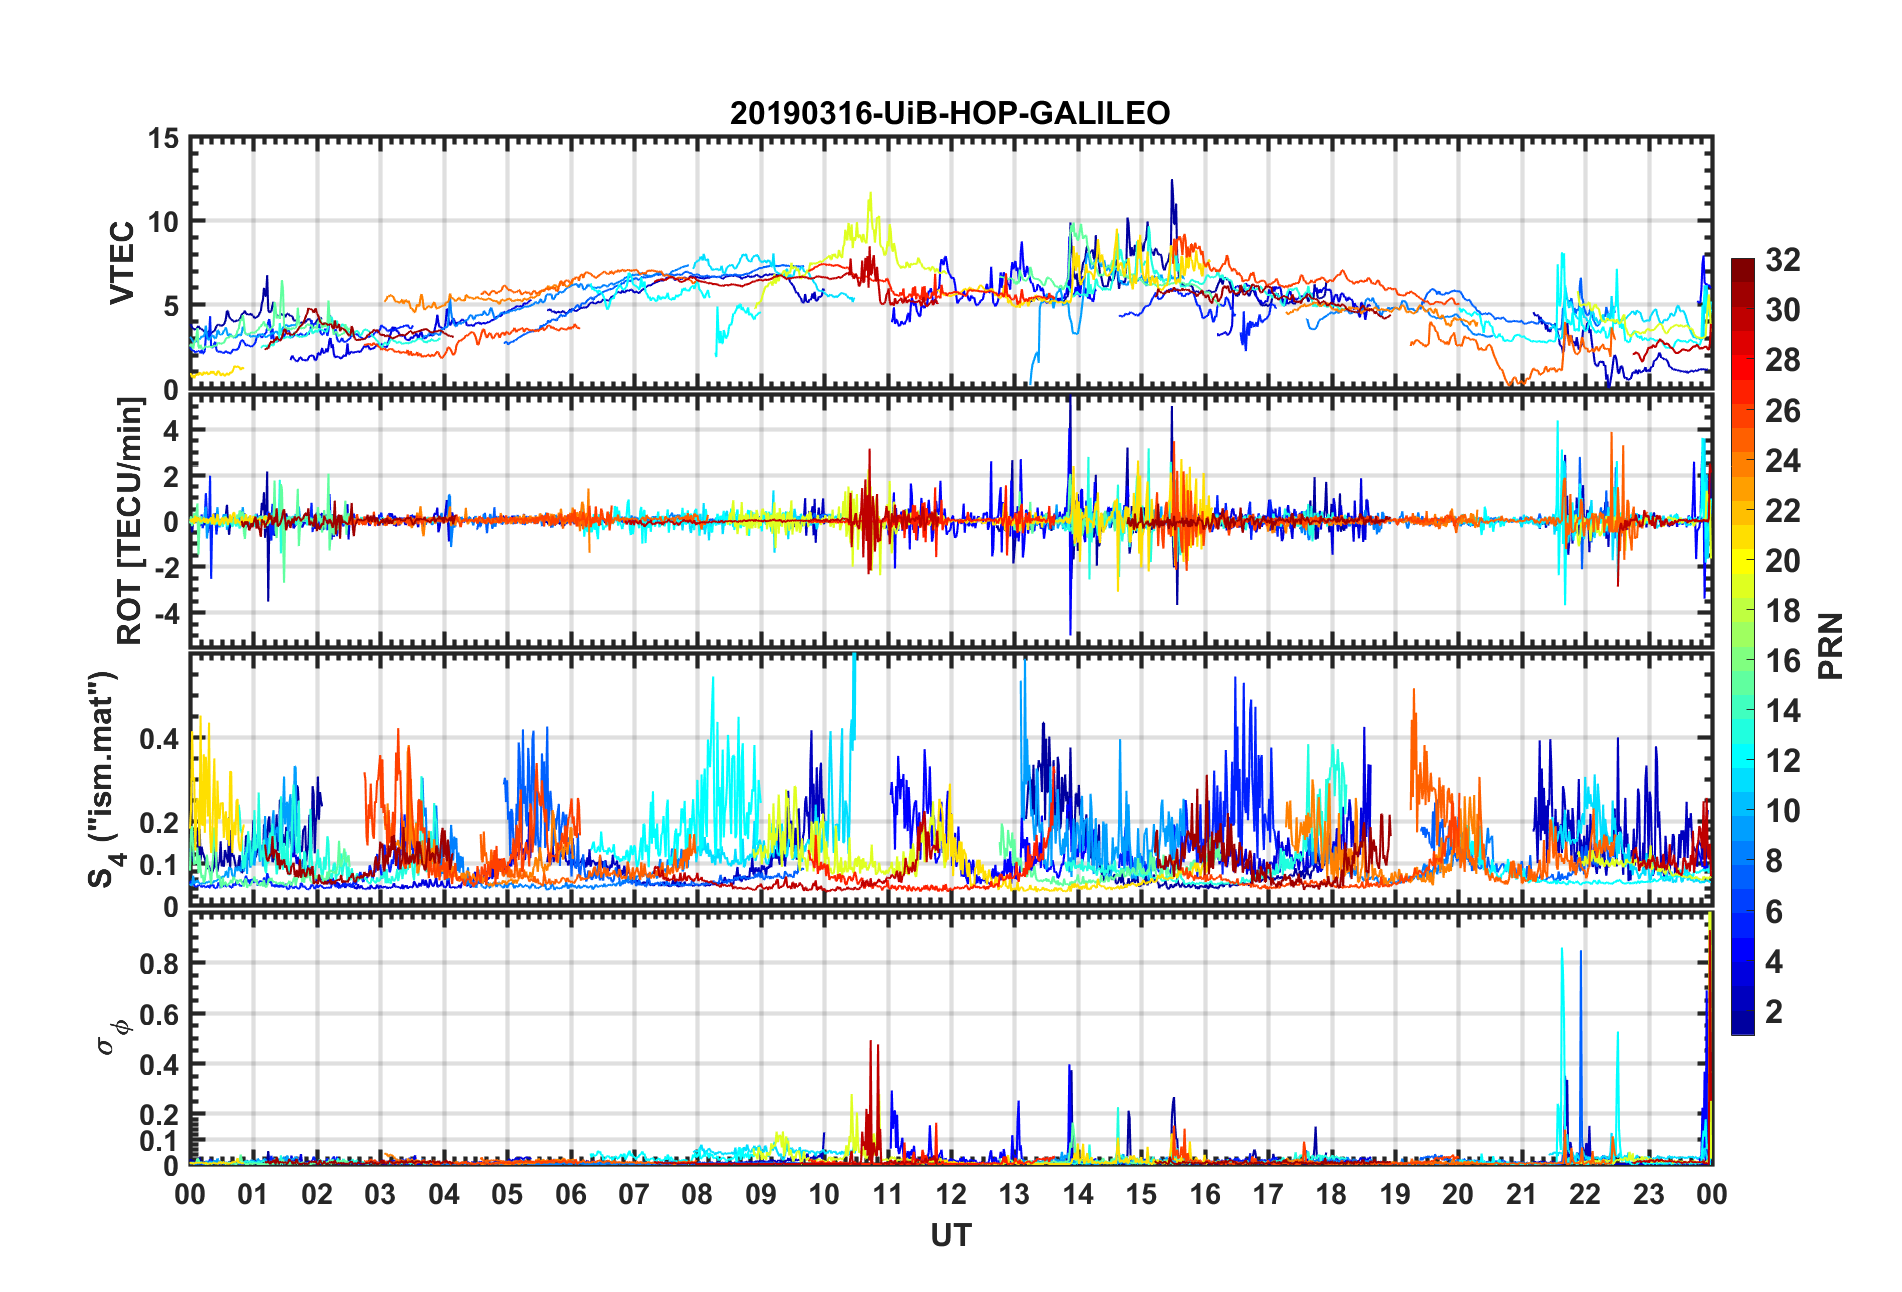Image resolution: width=1902 pixels, height=1292 pixels.
Task: Click x-axis tick label 19
Action: point(1395,1194)
